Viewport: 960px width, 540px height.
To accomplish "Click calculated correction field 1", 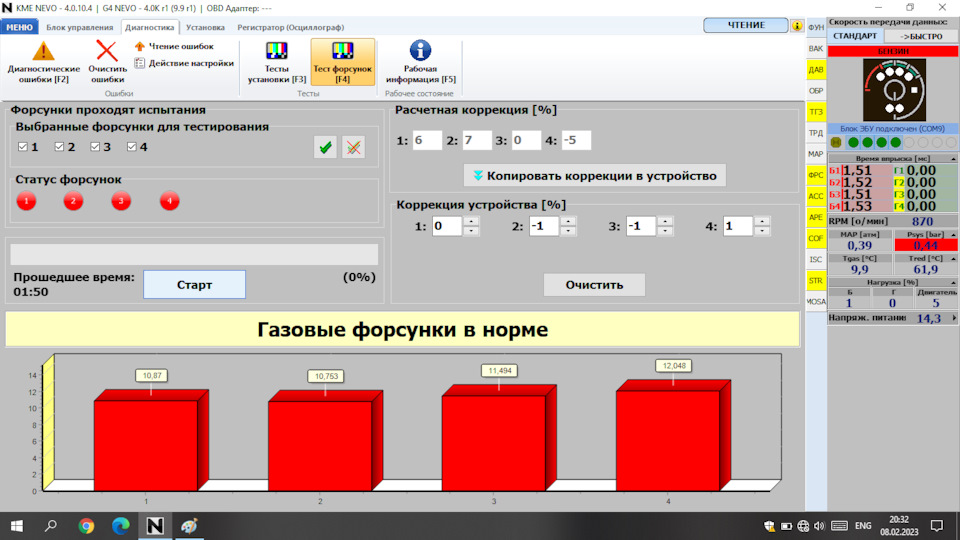I will [x=427, y=140].
